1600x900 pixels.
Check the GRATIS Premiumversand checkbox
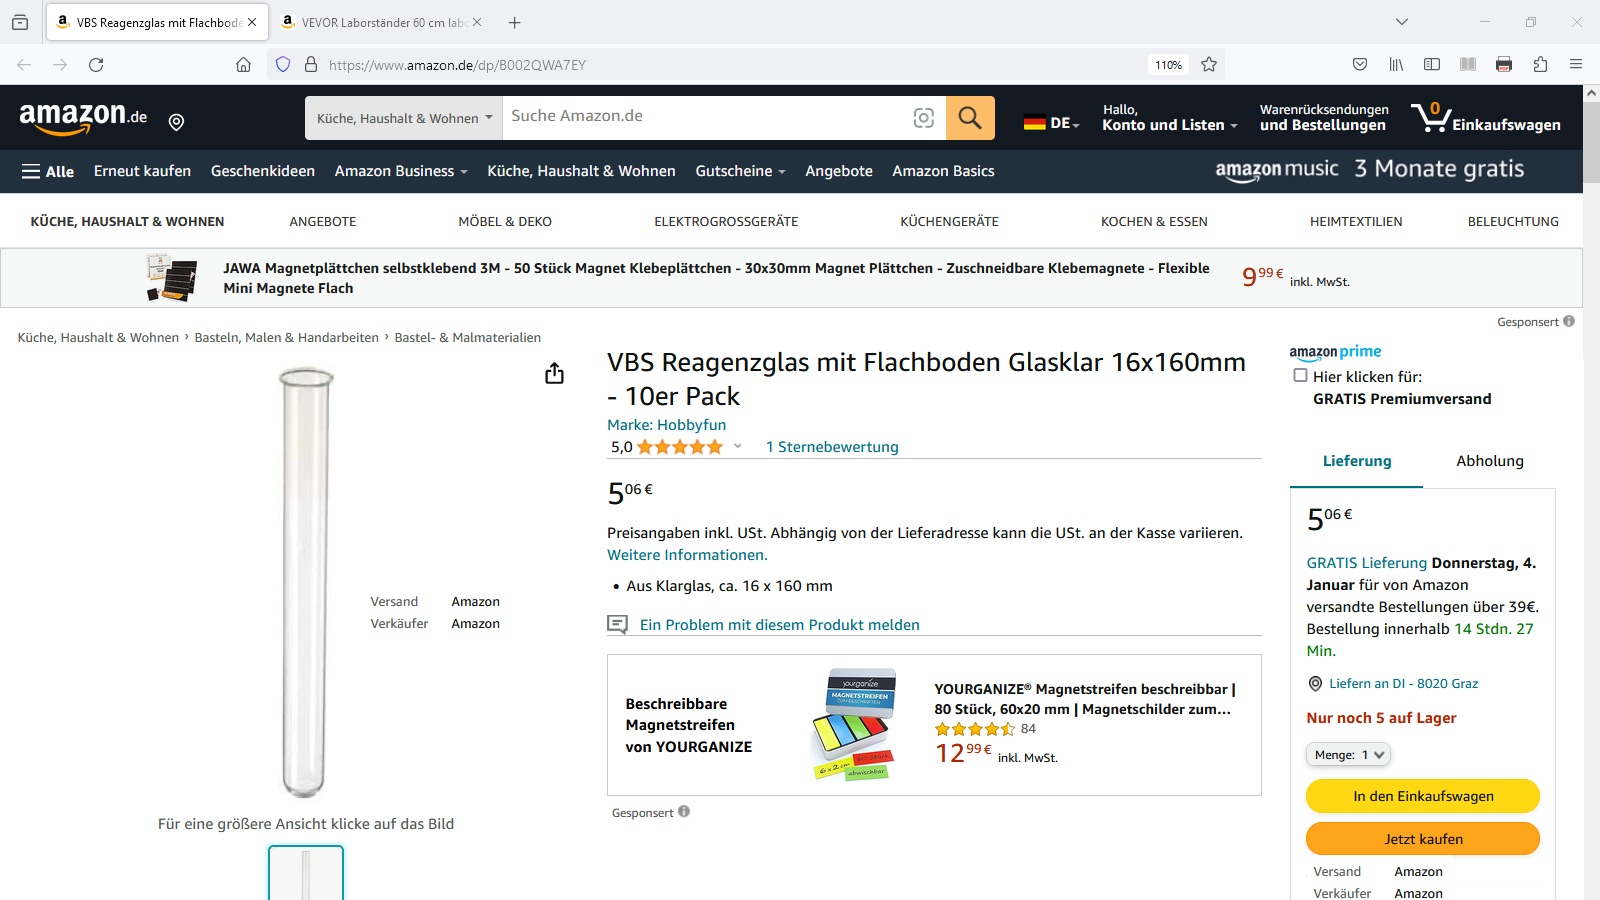pos(1300,375)
